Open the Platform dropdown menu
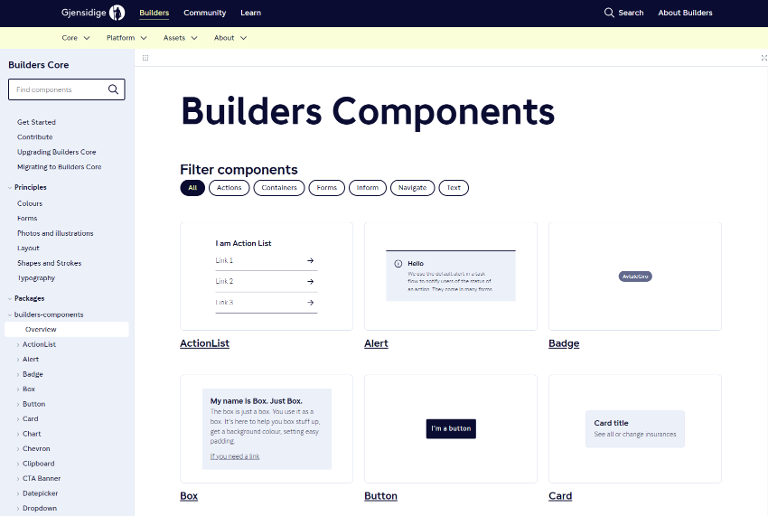 [x=127, y=38]
